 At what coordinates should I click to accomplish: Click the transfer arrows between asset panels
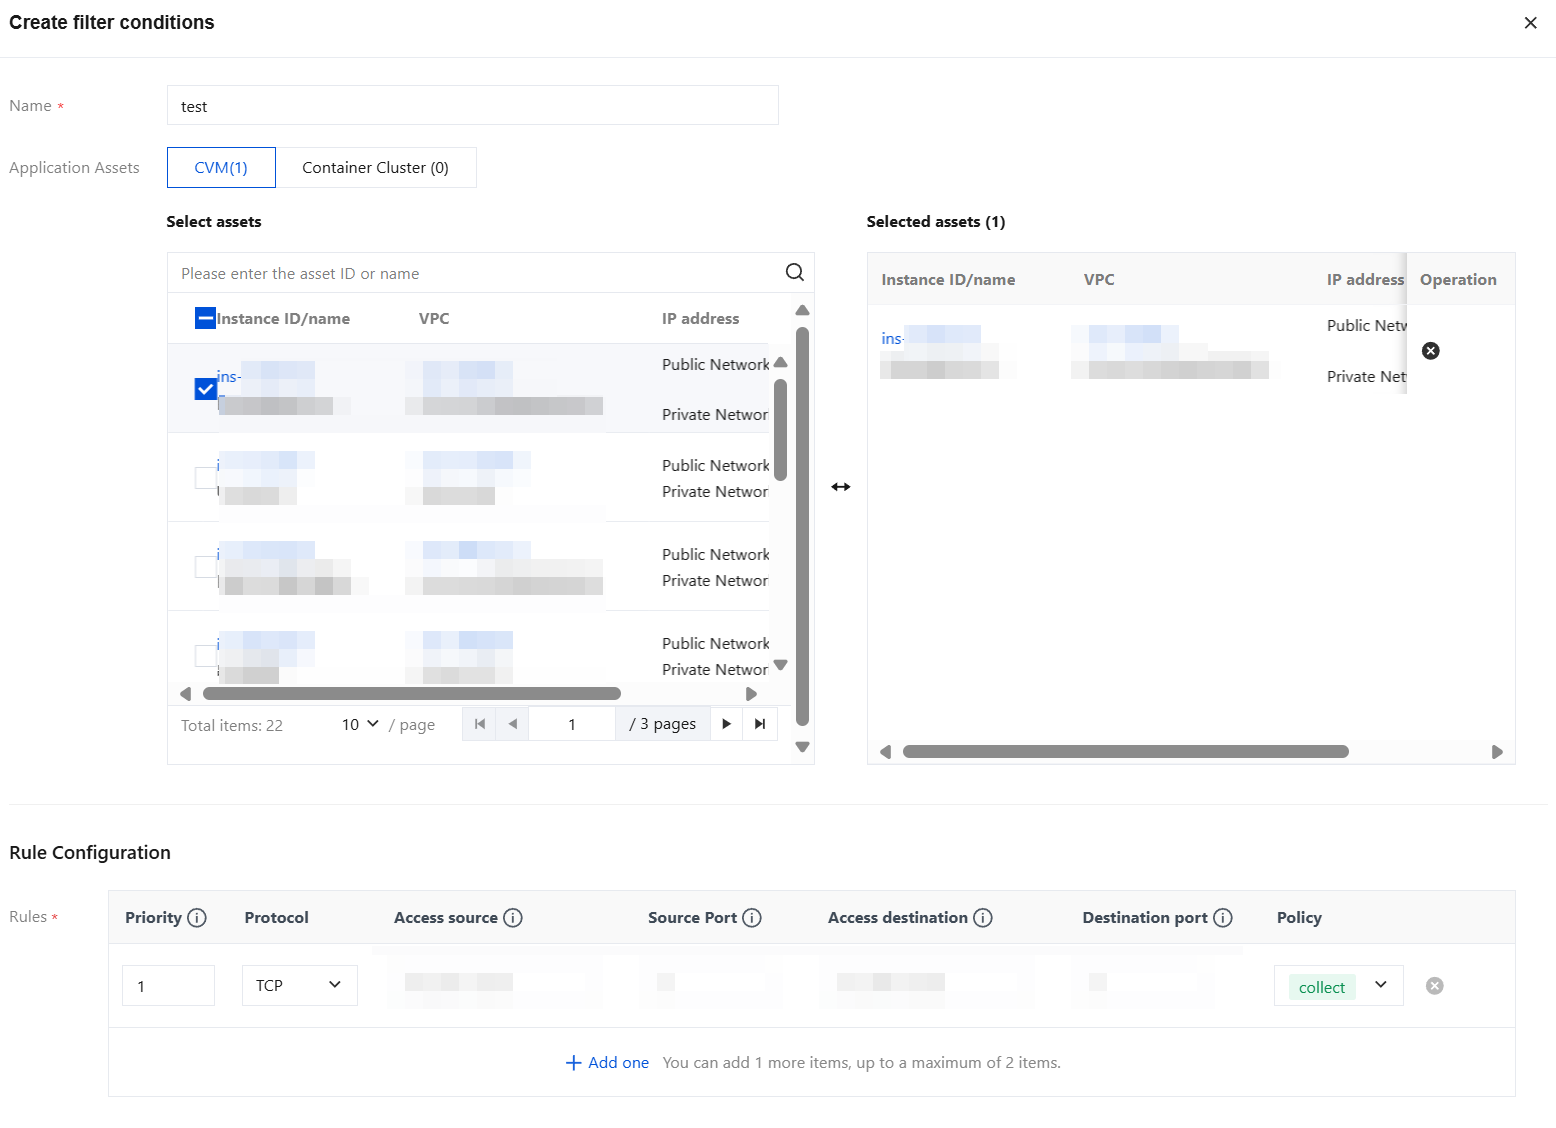click(x=841, y=487)
